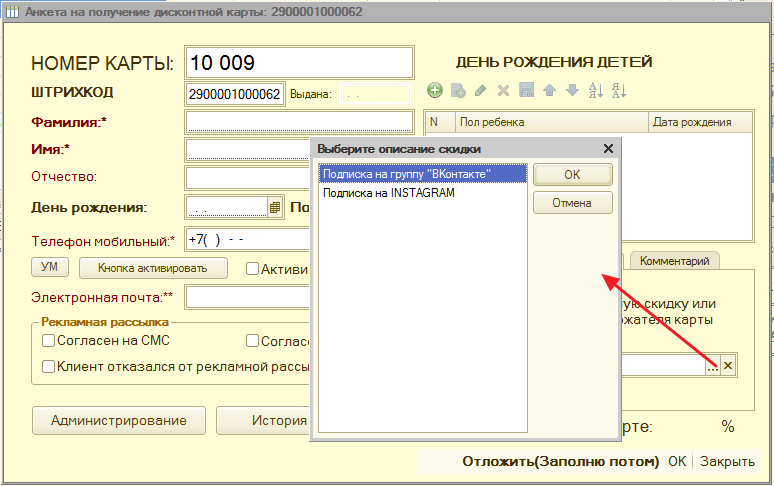Click the УМ button
Screen dimensions: 774x486
tap(50, 267)
